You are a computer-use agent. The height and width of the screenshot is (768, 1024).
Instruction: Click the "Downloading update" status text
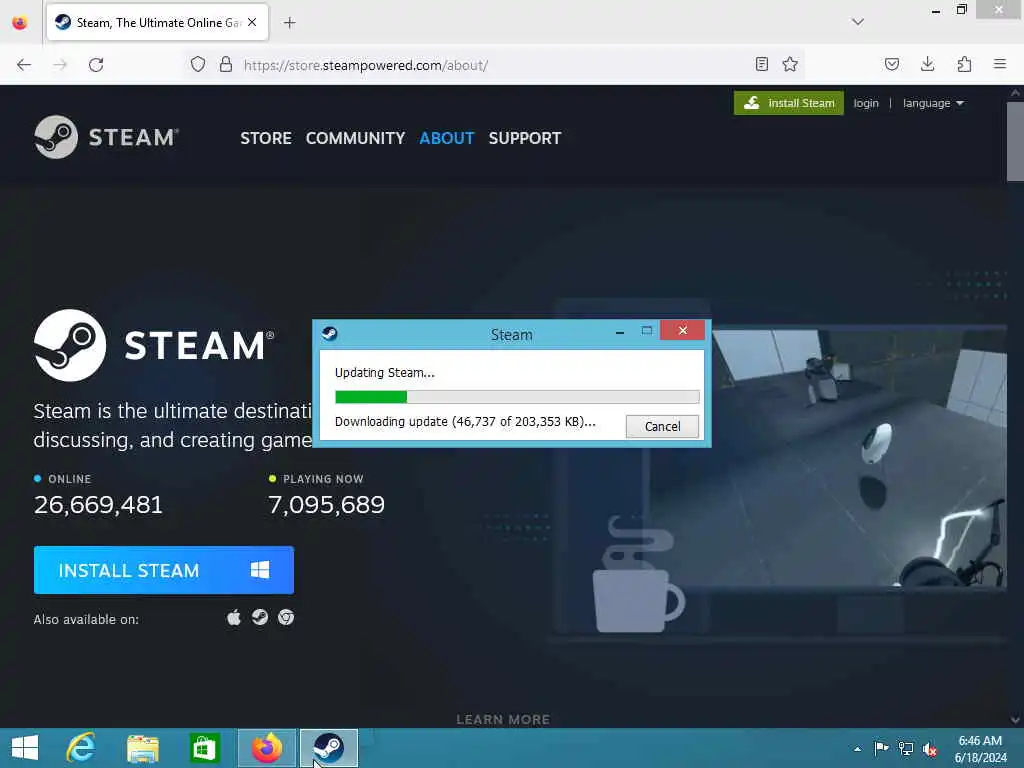(465, 422)
